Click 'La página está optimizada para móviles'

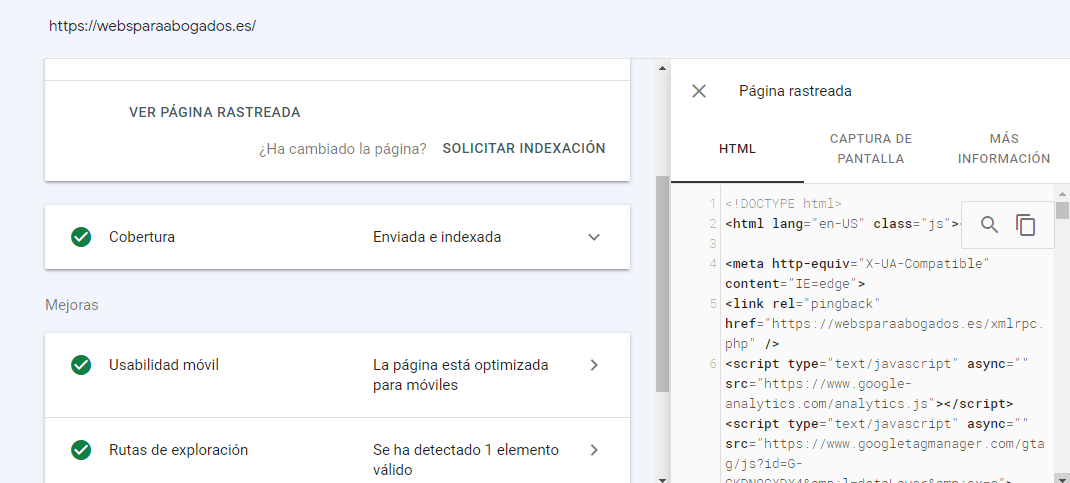[x=461, y=375]
